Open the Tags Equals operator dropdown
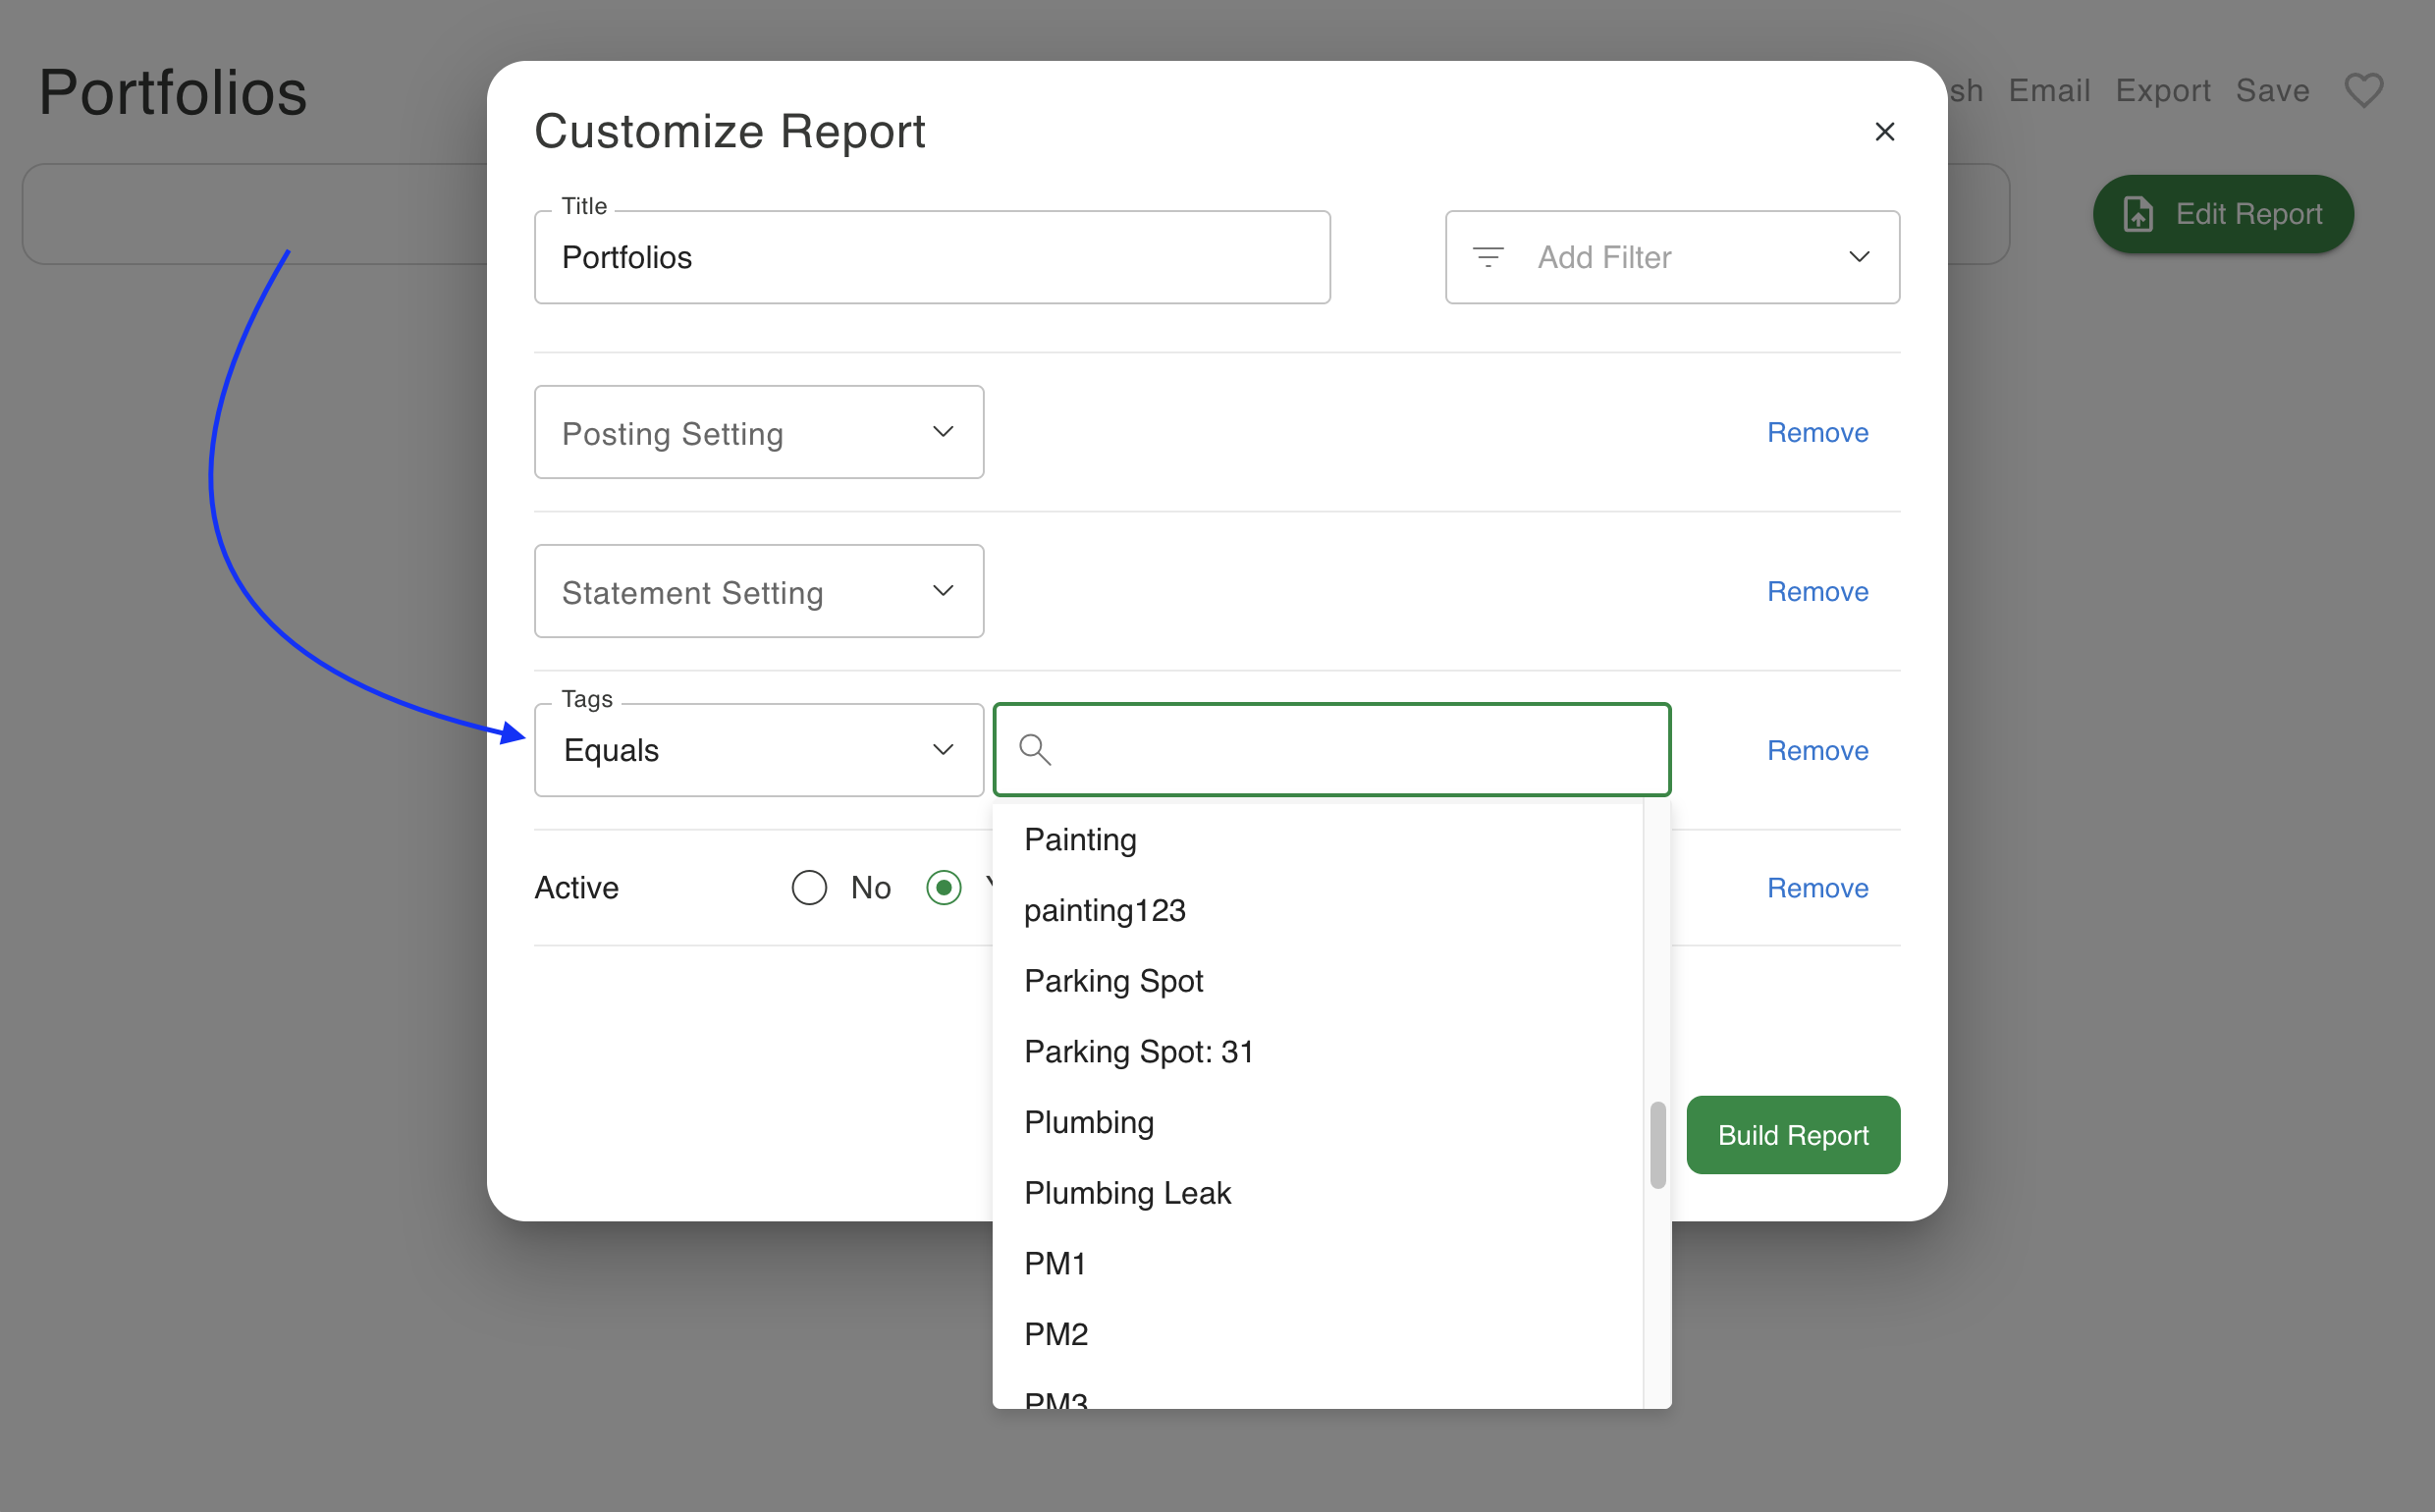 (758, 750)
